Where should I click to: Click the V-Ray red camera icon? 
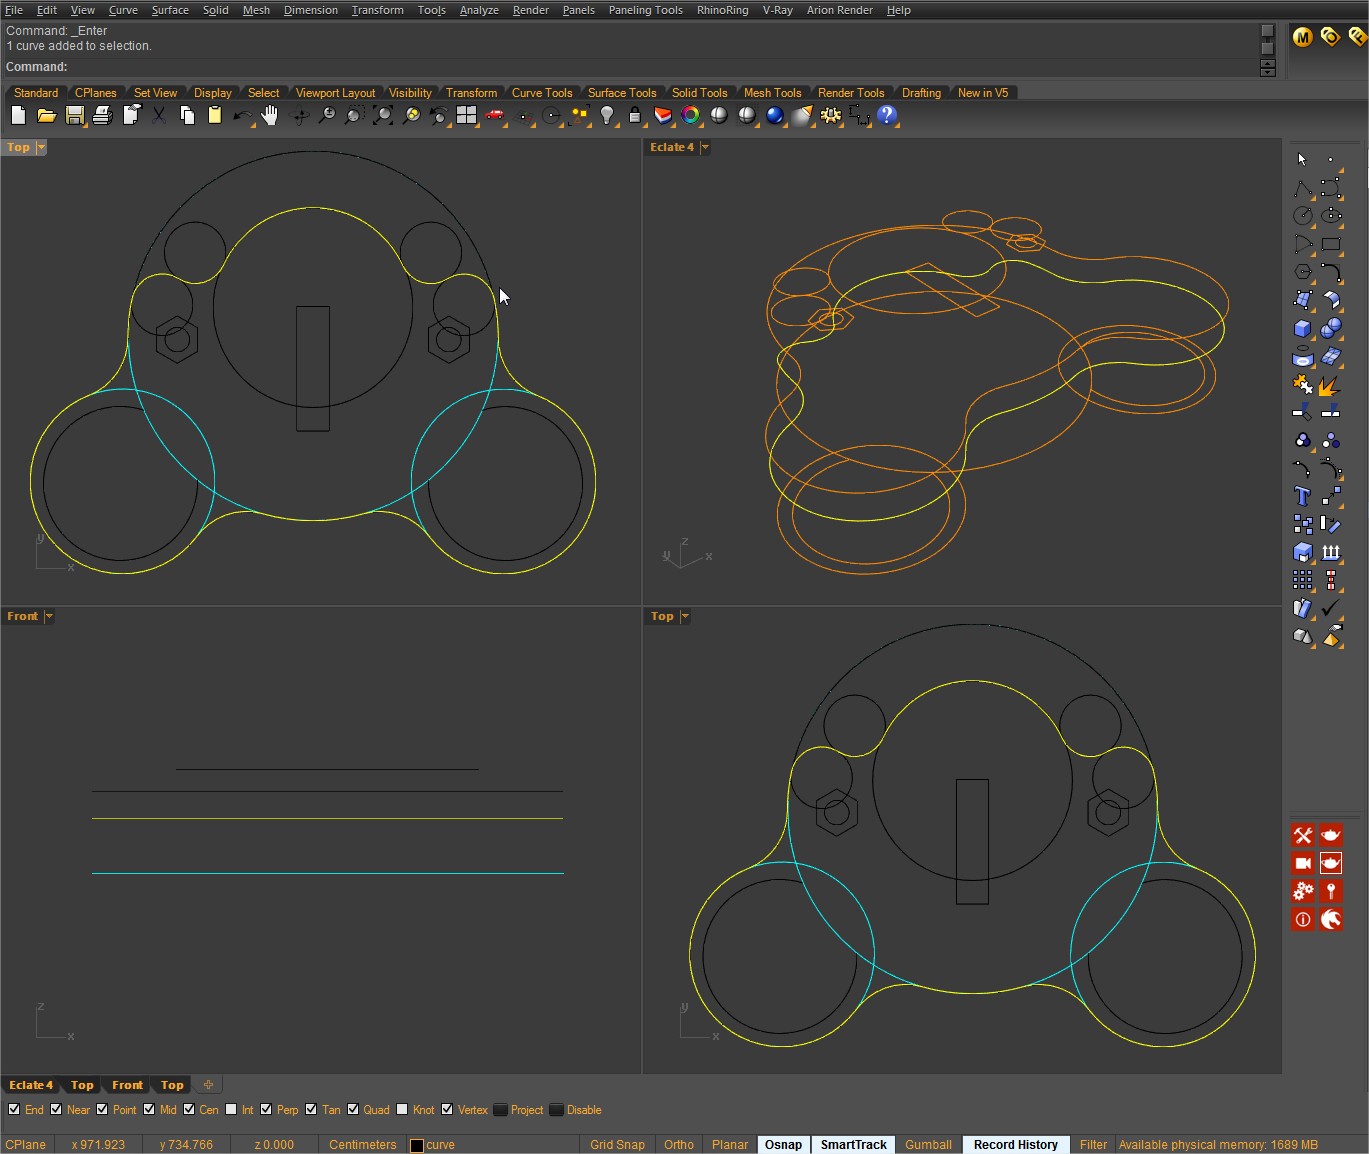coord(1303,863)
